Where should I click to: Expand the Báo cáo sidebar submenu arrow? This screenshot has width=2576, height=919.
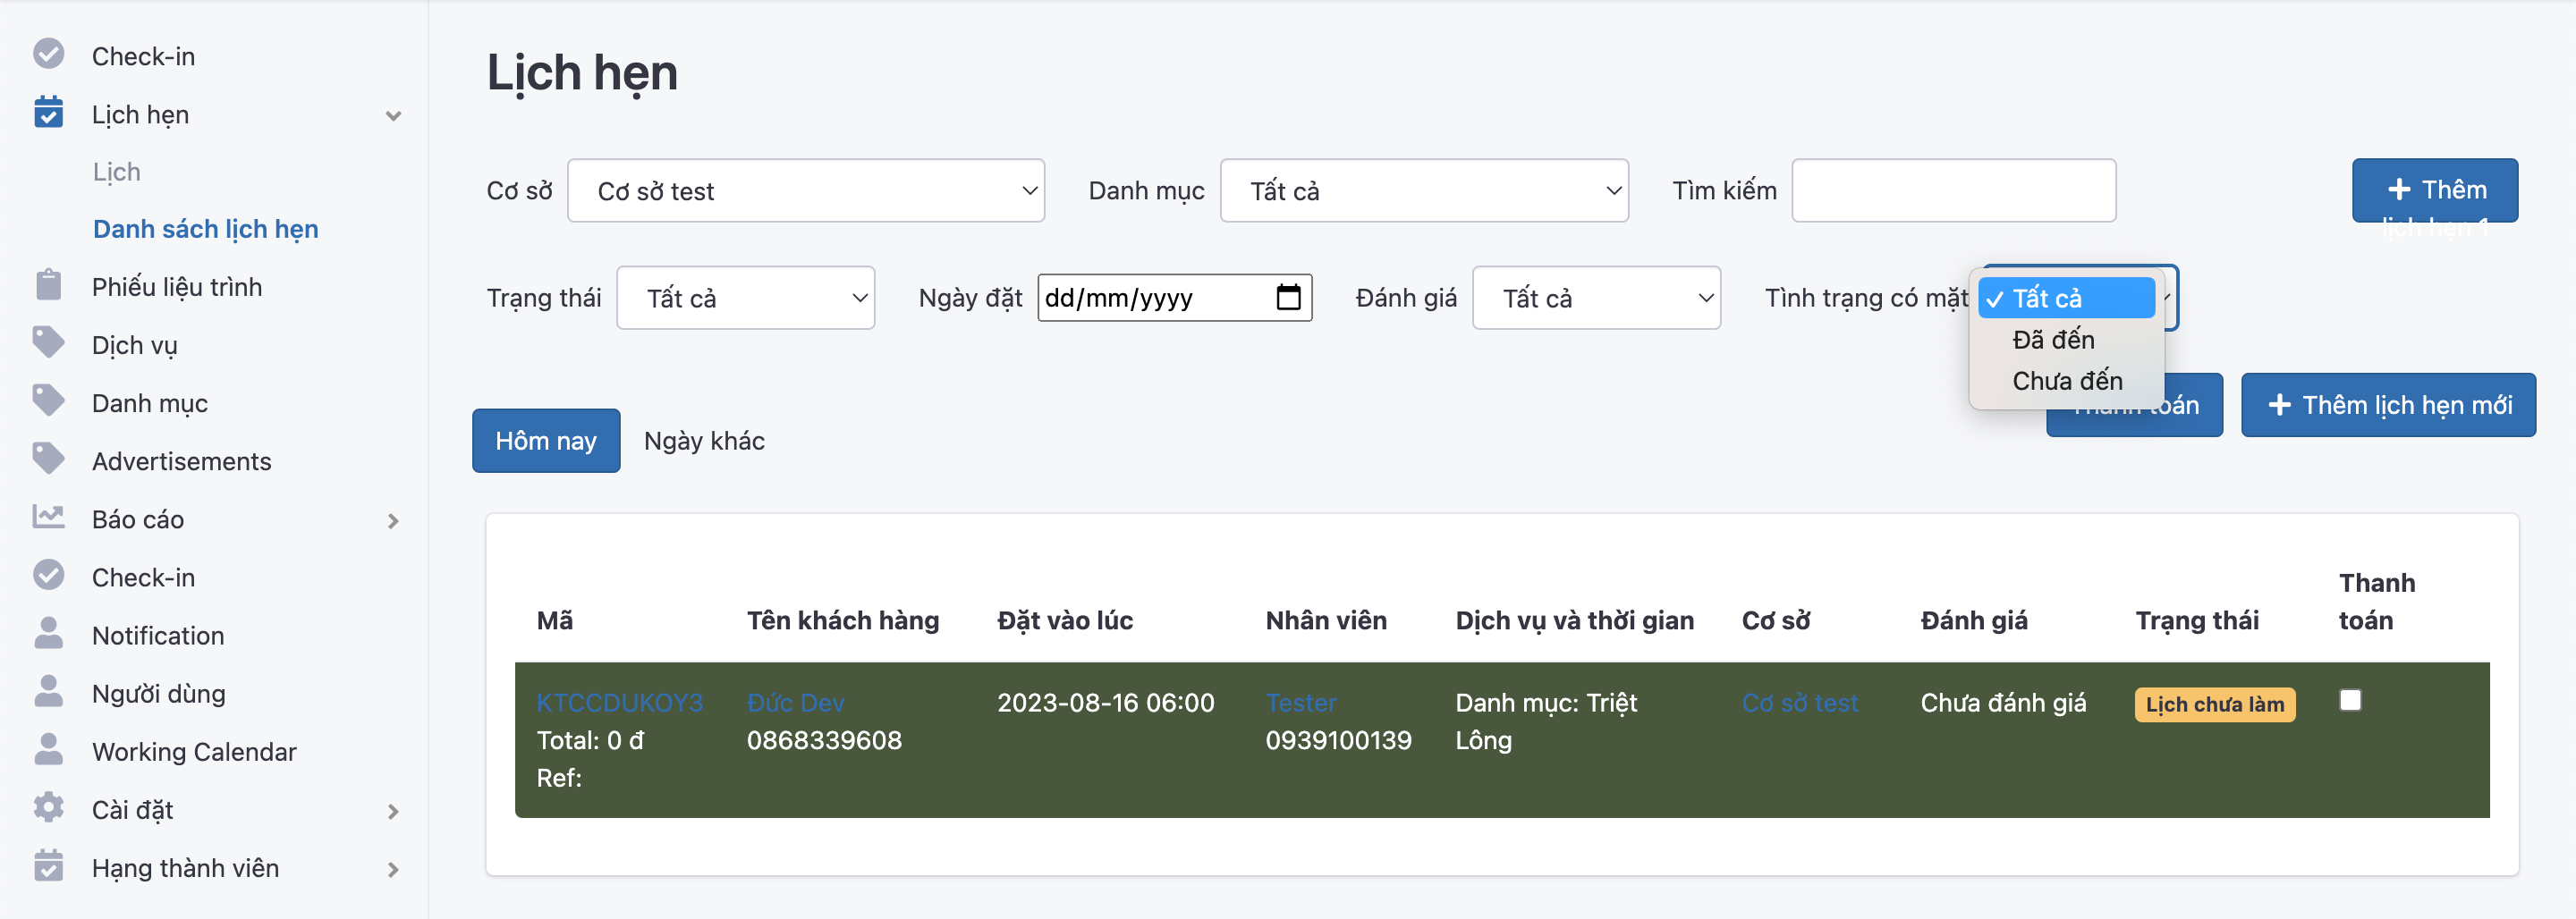coord(393,521)
